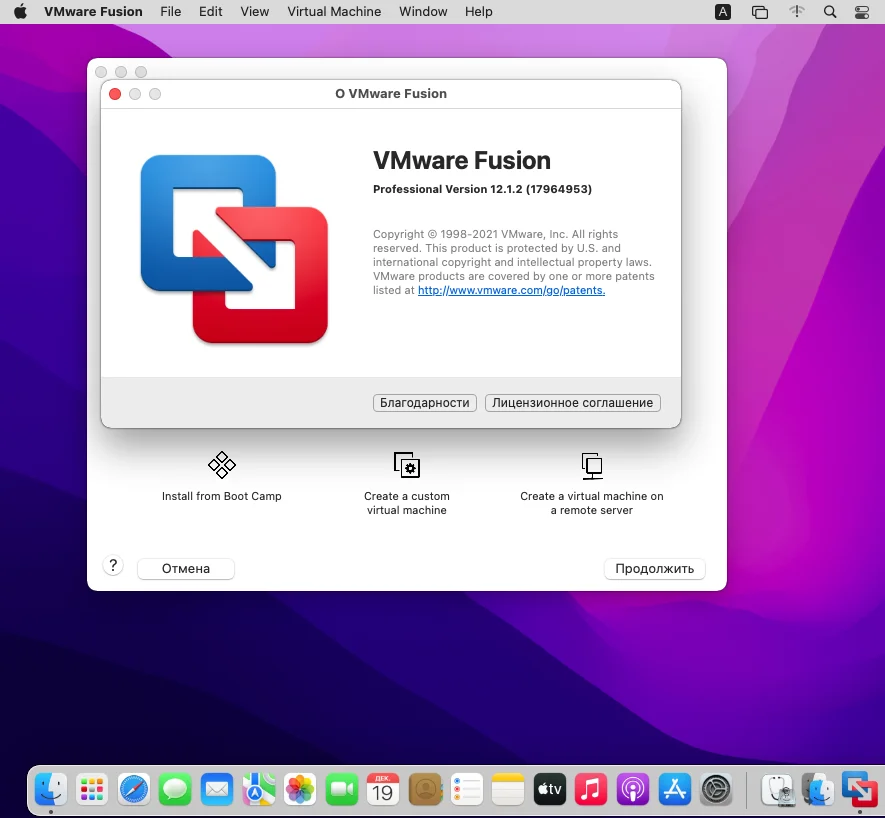885x818 pixels.
Task: Open the Window menu
Action: pos(423,11)
